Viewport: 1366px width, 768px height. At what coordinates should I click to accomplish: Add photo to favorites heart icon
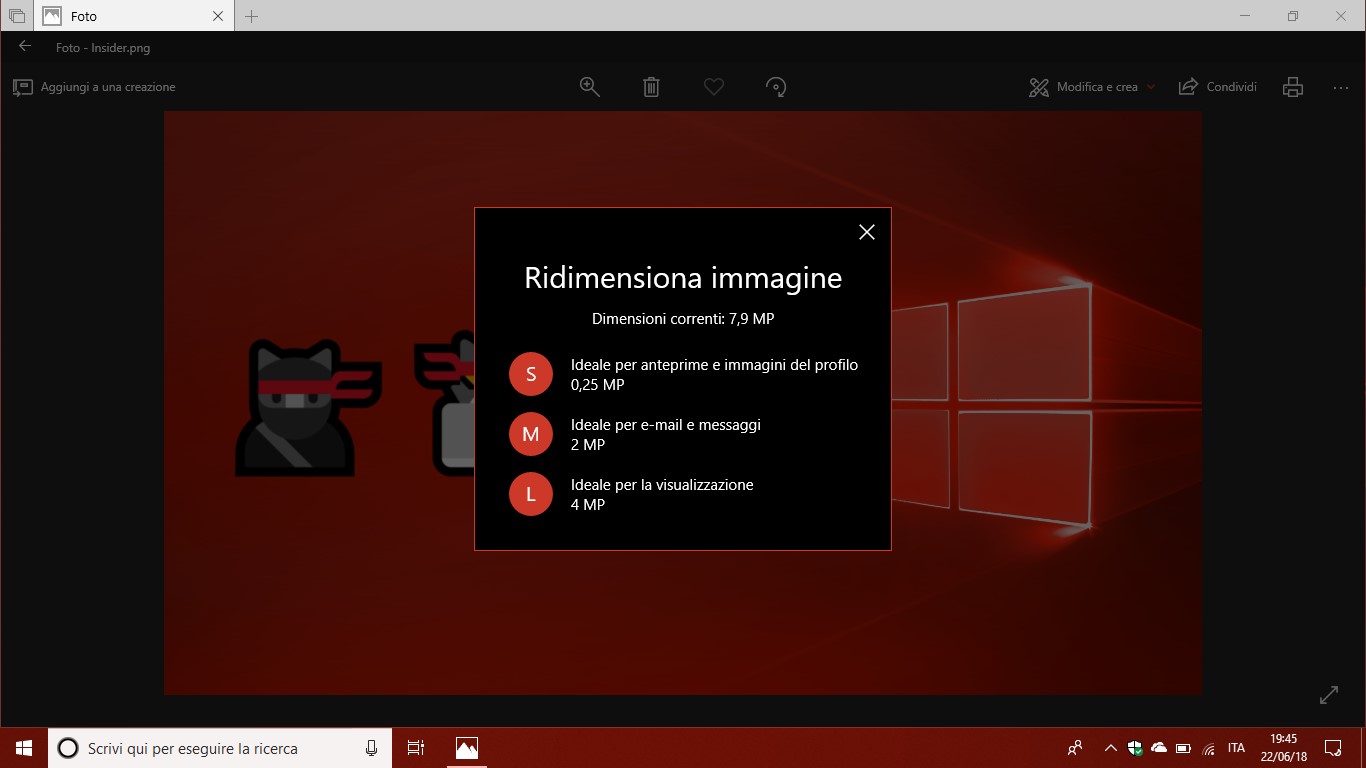pyautogui.click(x=713, y=87)
